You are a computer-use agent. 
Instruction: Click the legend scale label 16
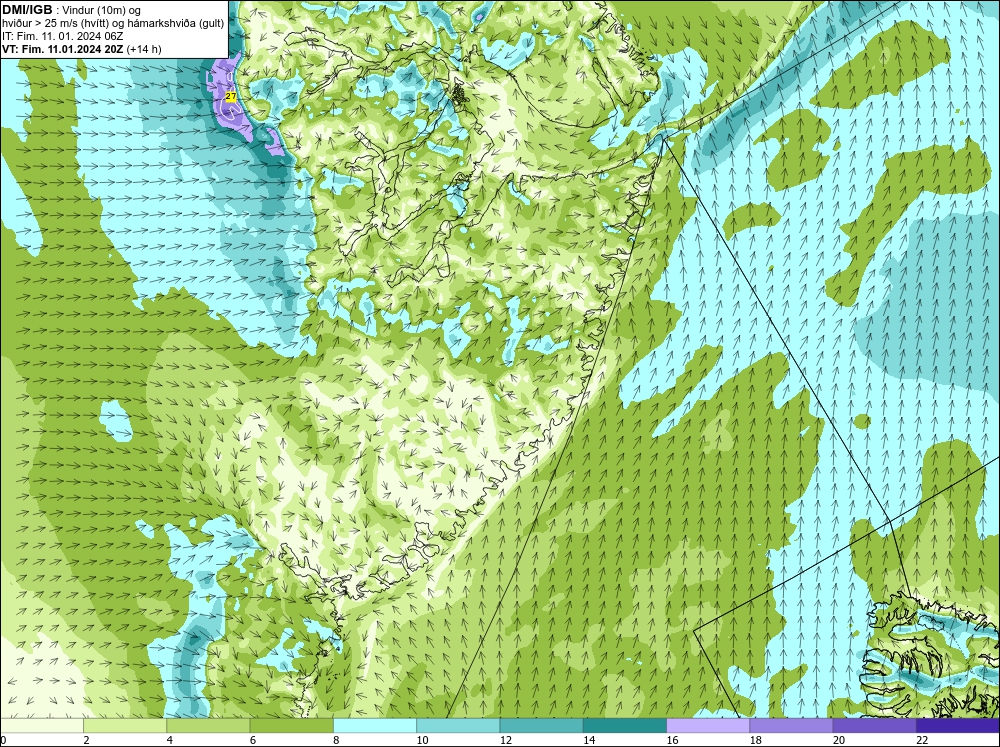tap(672, 740)
